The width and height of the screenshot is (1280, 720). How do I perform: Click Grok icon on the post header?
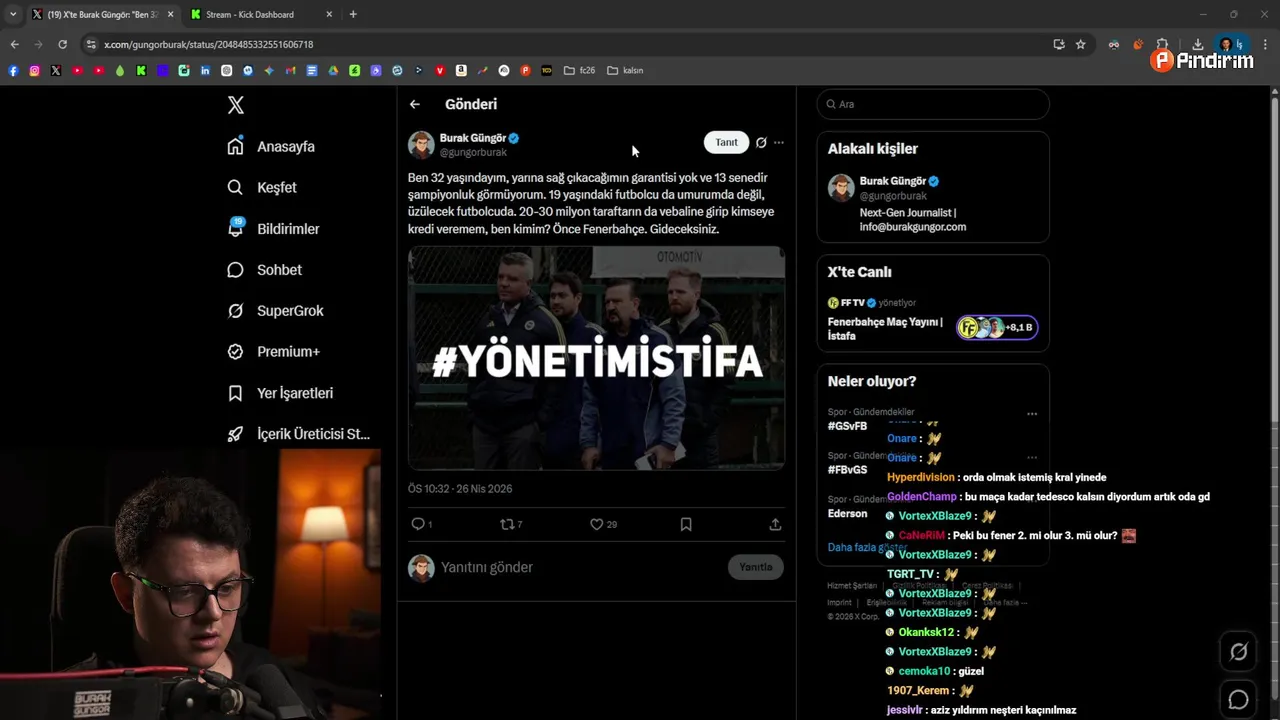pos(761,142)
